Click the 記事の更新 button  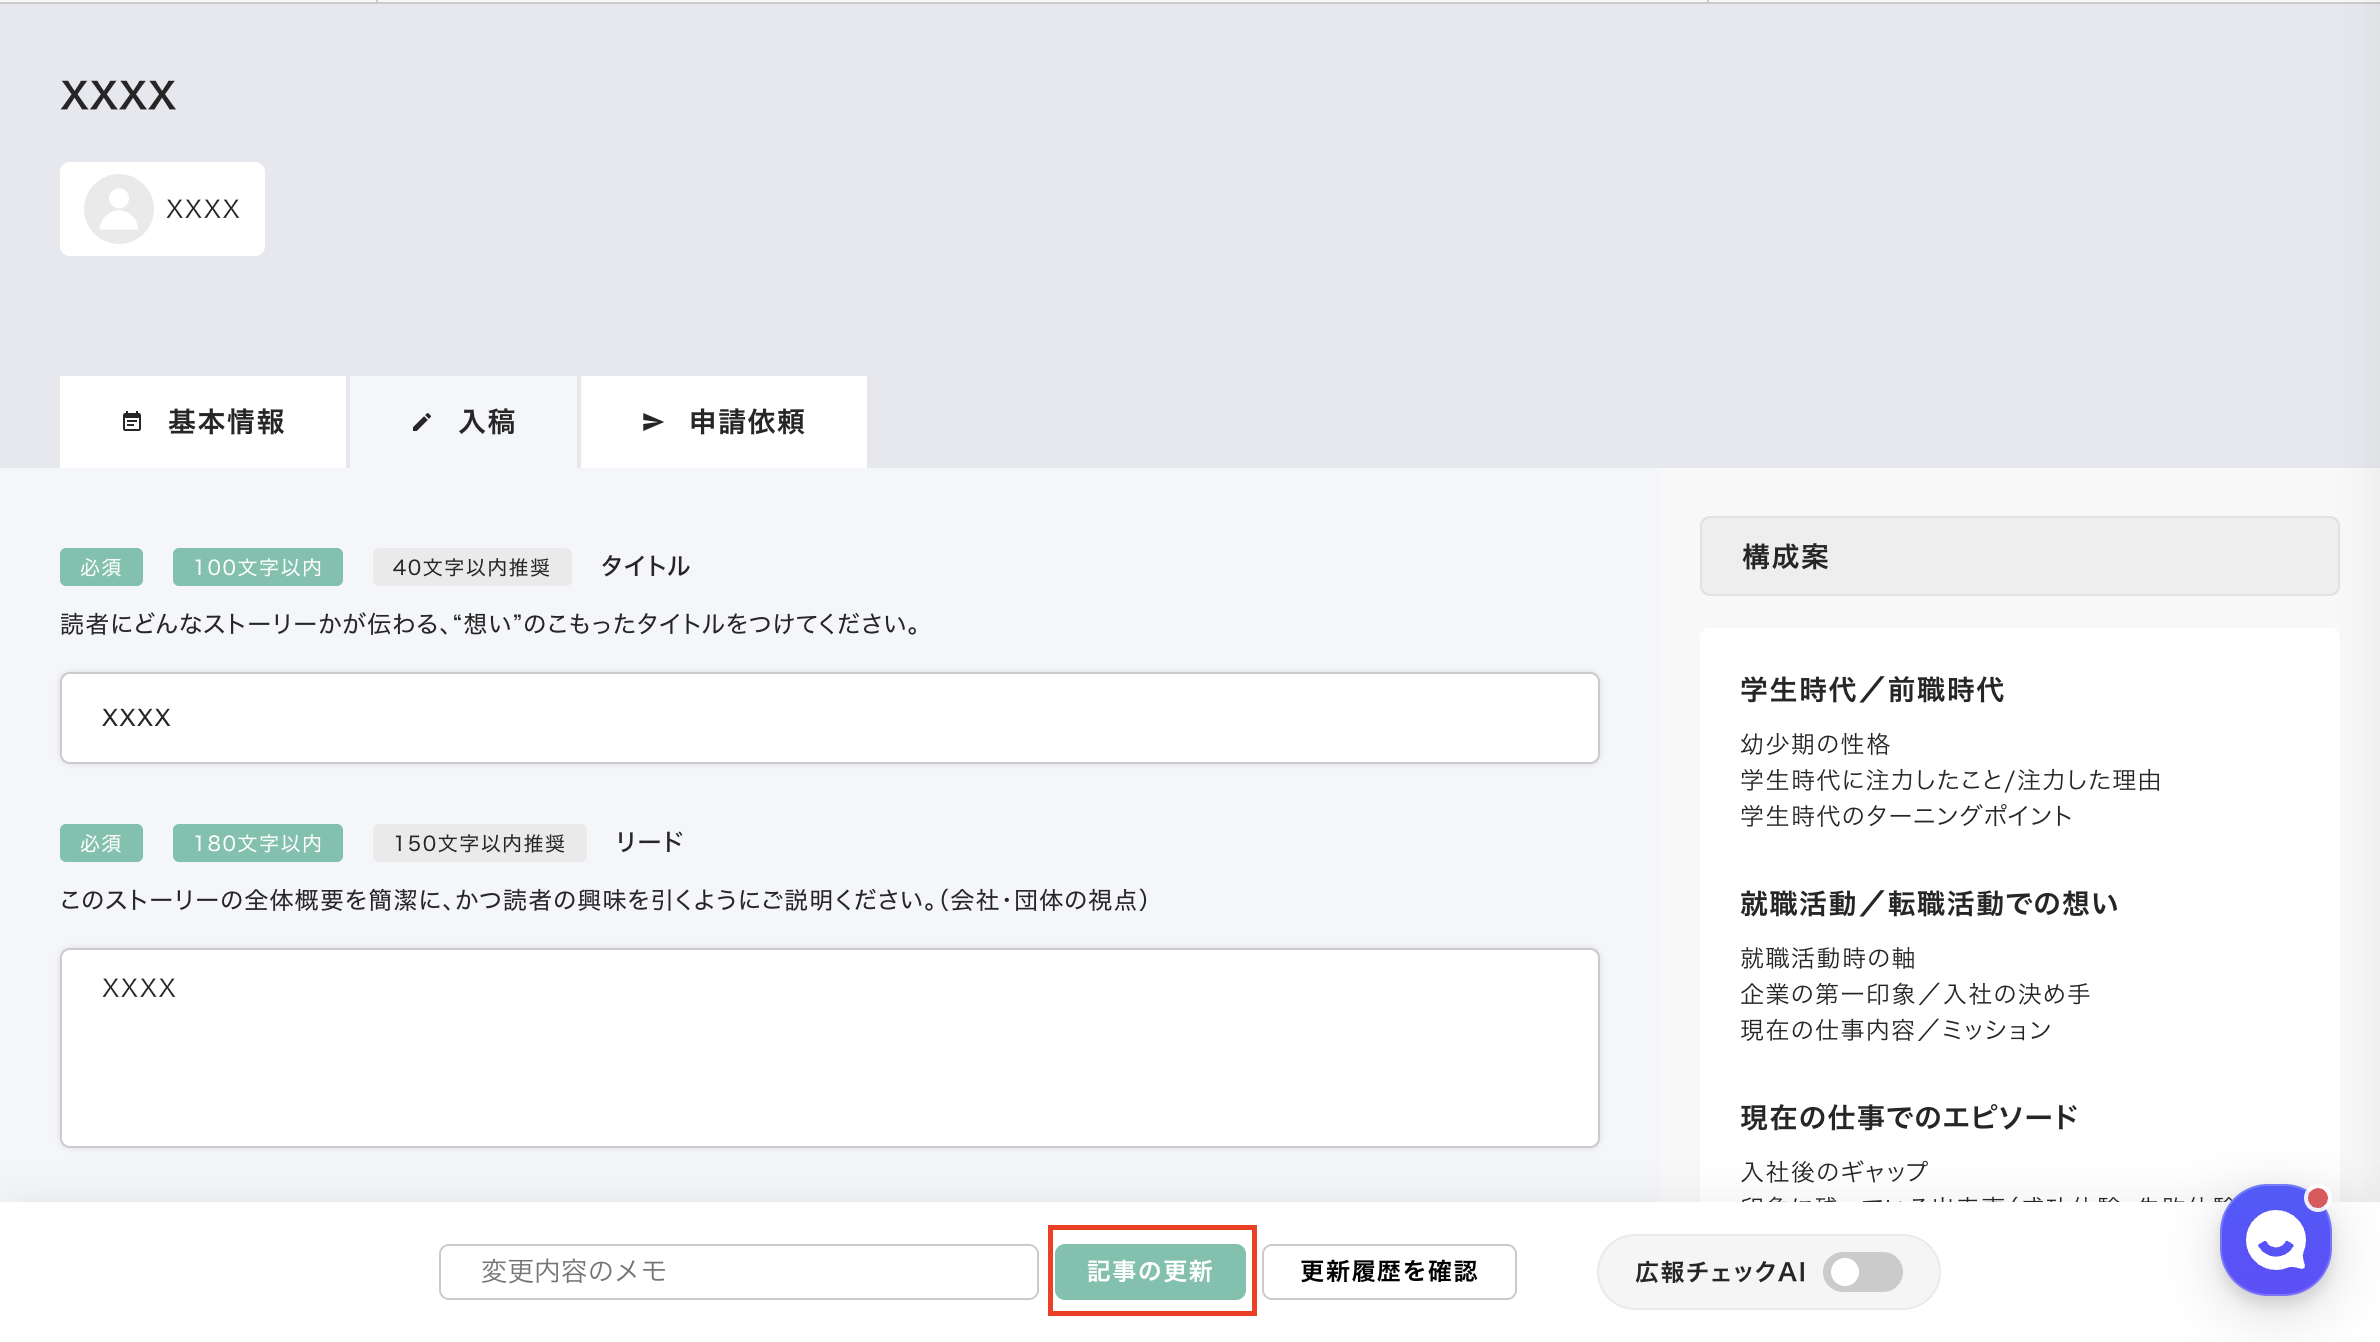tap(1150, 1271)
